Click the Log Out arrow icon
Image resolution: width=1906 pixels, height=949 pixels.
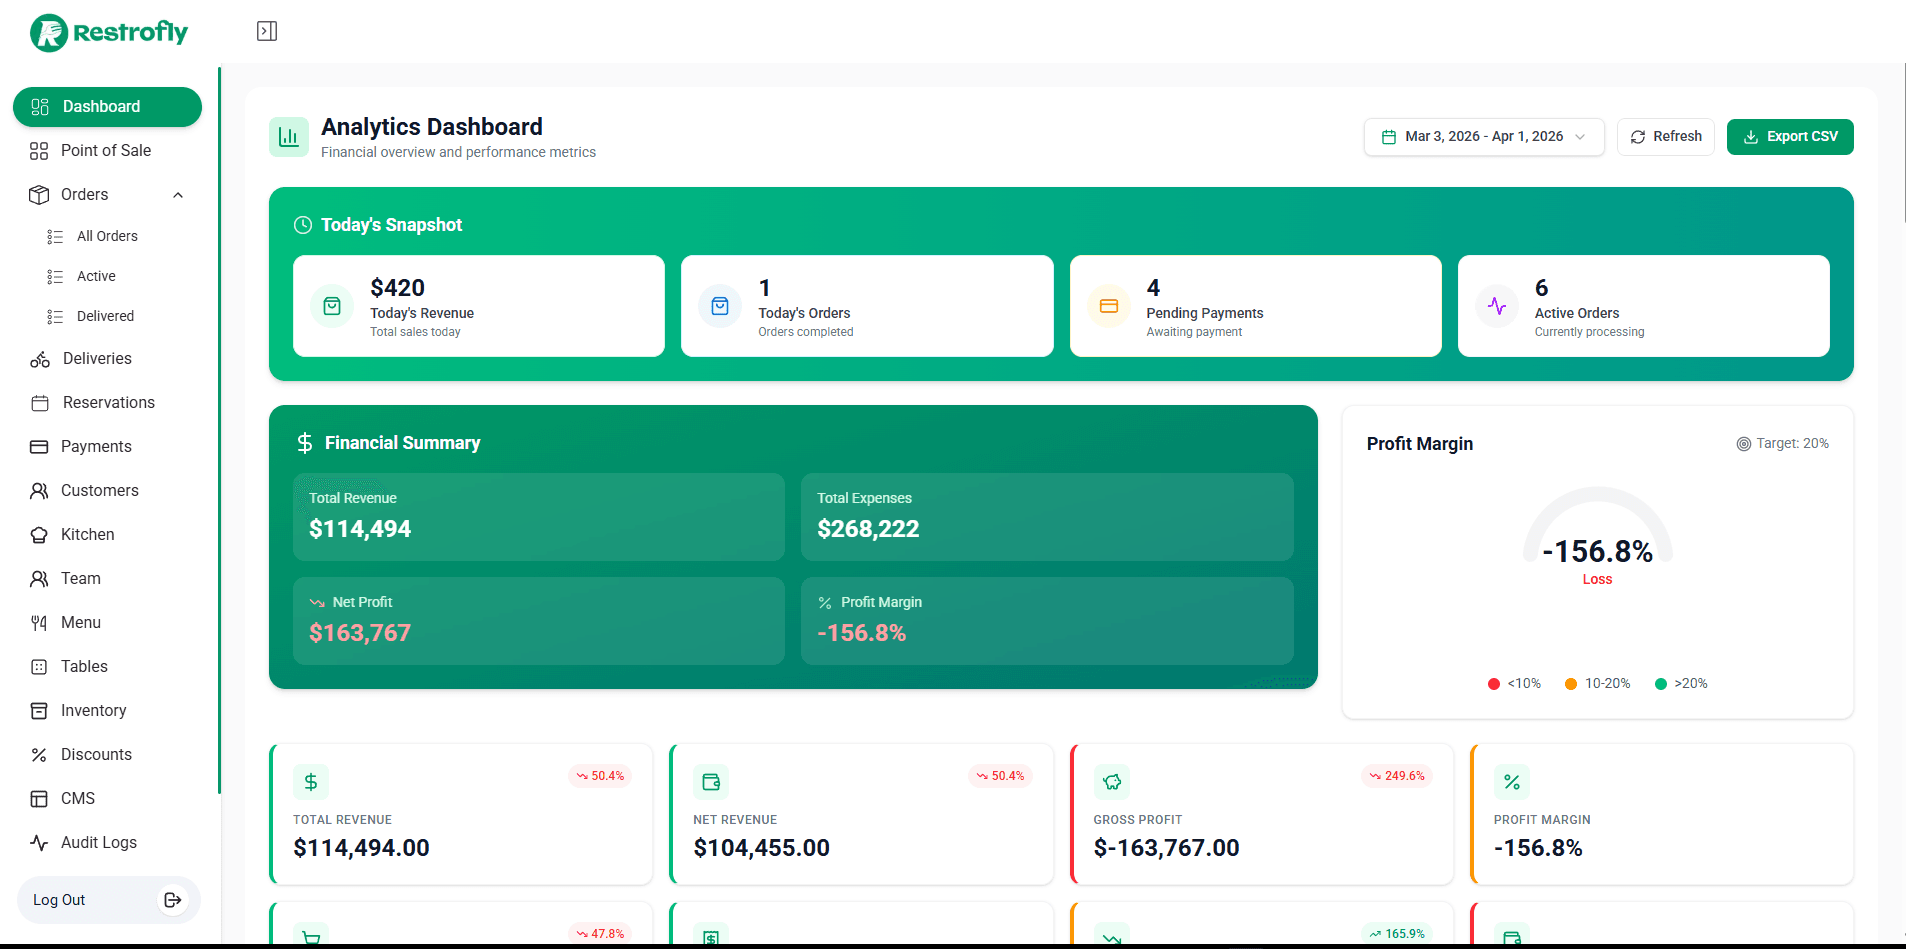click(173, 900)
